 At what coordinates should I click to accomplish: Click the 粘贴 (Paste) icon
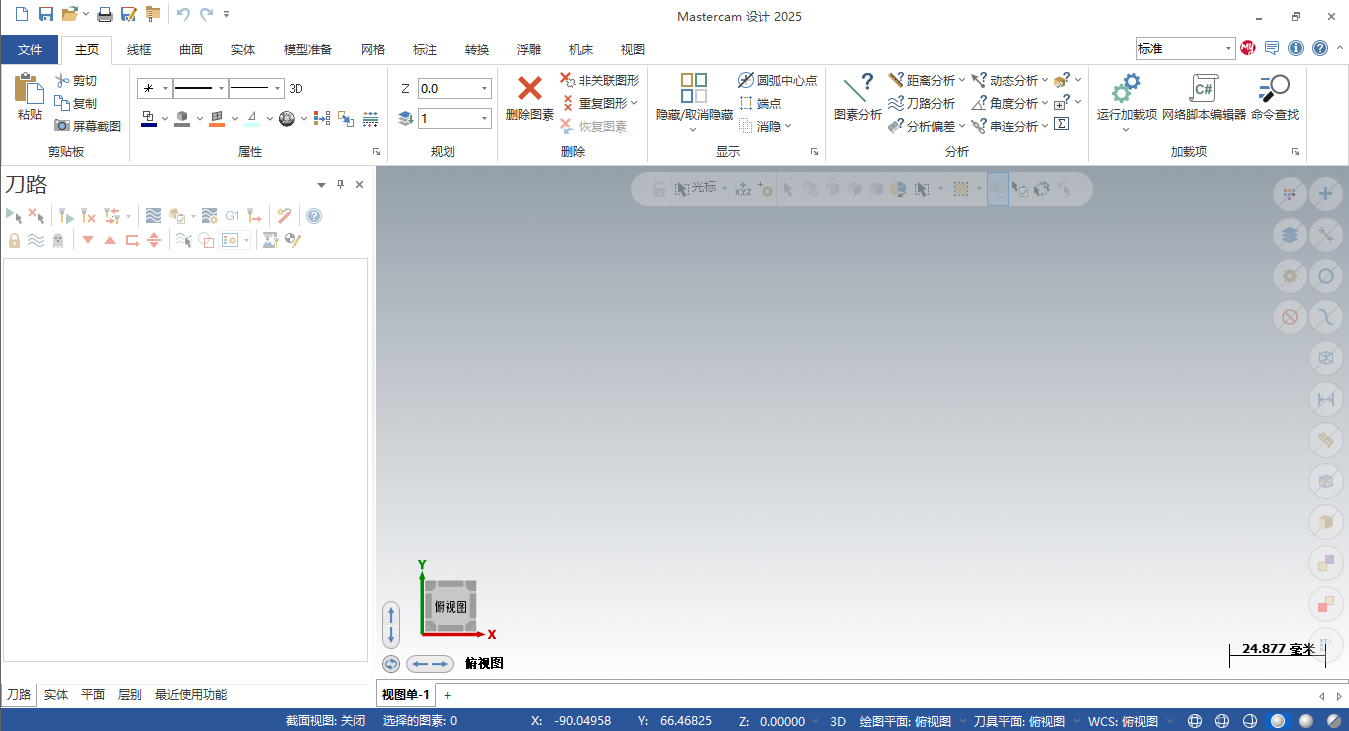point(28,88)
